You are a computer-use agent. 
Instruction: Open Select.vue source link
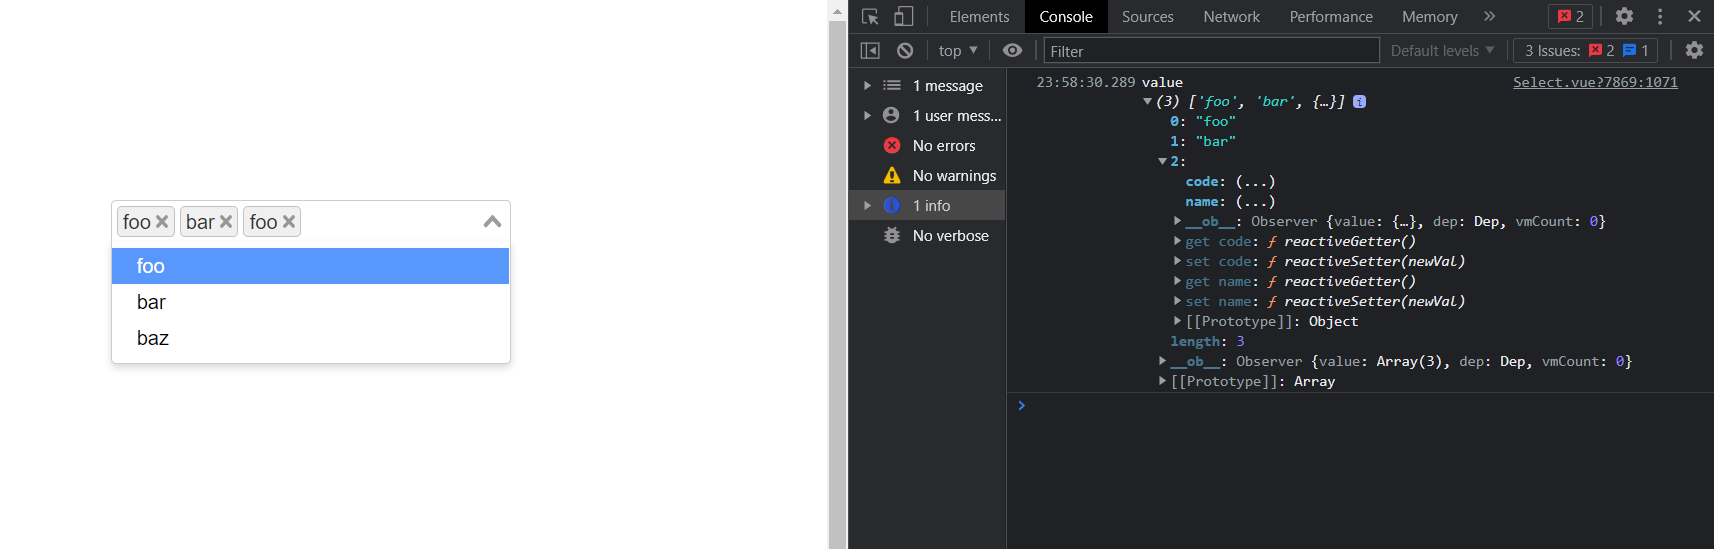[1595, 82]
